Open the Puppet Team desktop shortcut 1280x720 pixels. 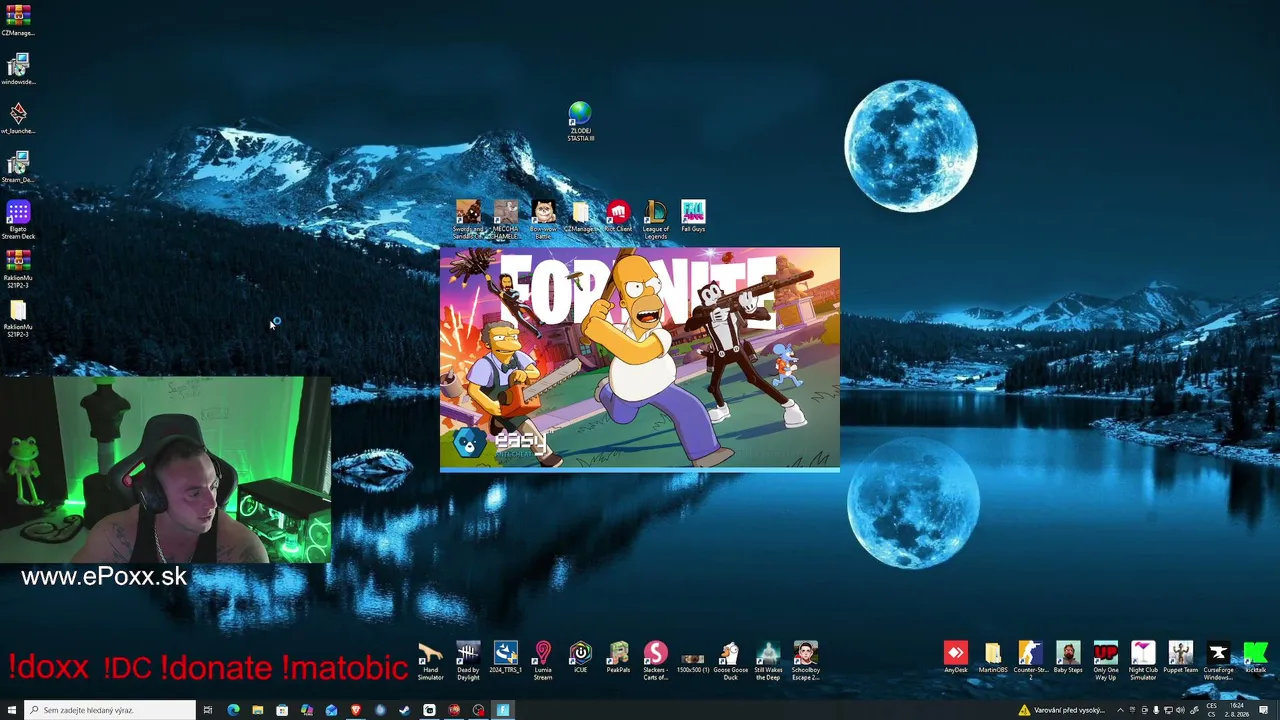click(x=1181, y=658)
